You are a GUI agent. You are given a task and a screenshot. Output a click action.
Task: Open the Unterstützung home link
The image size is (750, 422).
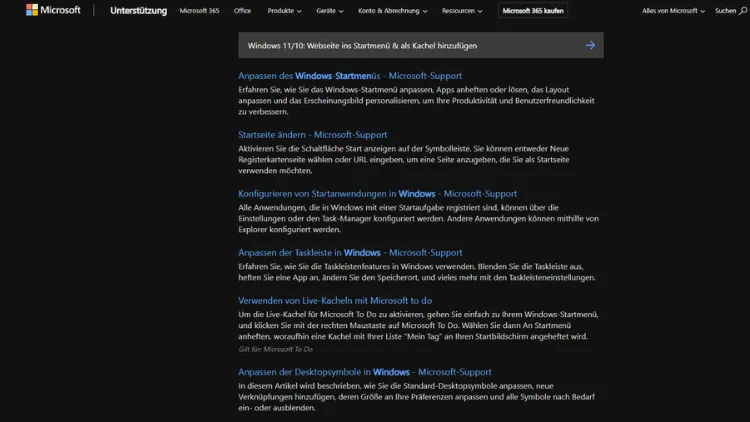coord(138,11)
